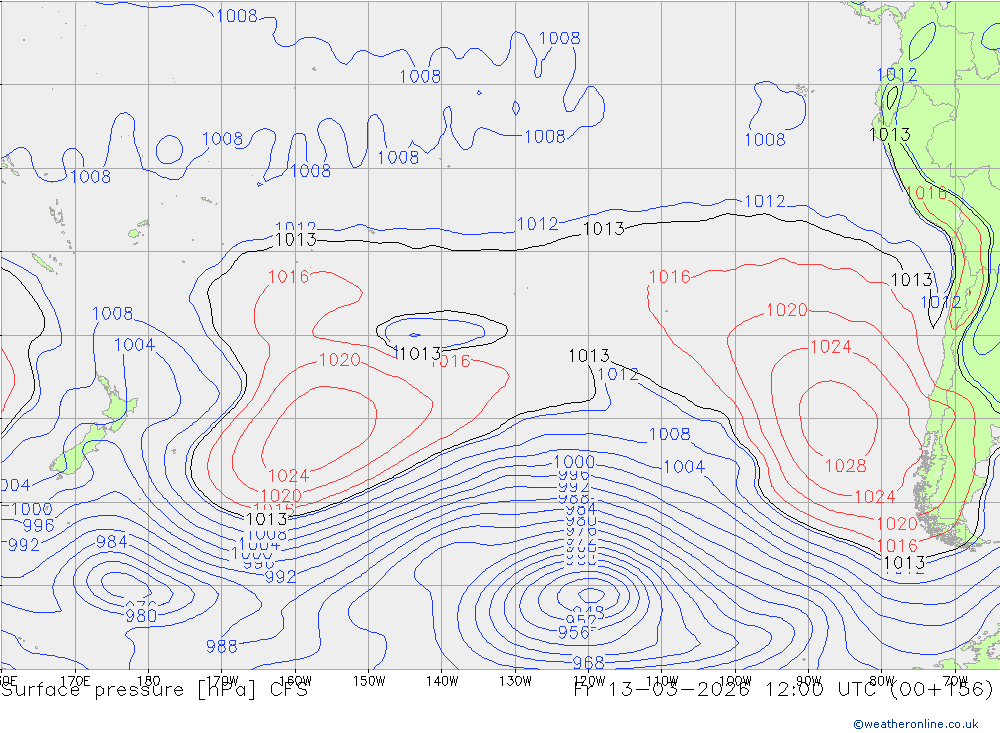Click the 980 isobar label
The height and width of the screenshot is (733, 1000).
[x=141, y=616]
